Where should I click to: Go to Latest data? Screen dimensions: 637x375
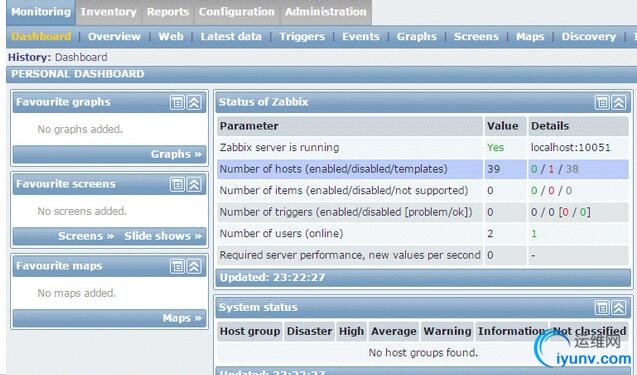pyautogui.click(x=231, y=37)
